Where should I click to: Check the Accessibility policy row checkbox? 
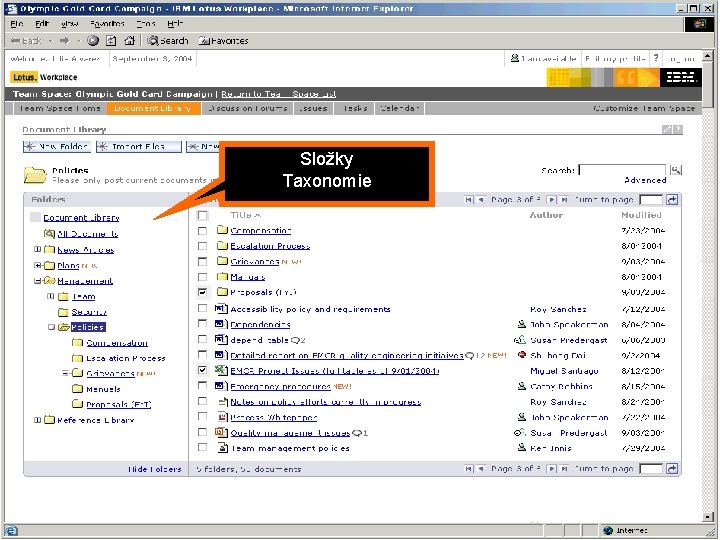tap(202, 308)
